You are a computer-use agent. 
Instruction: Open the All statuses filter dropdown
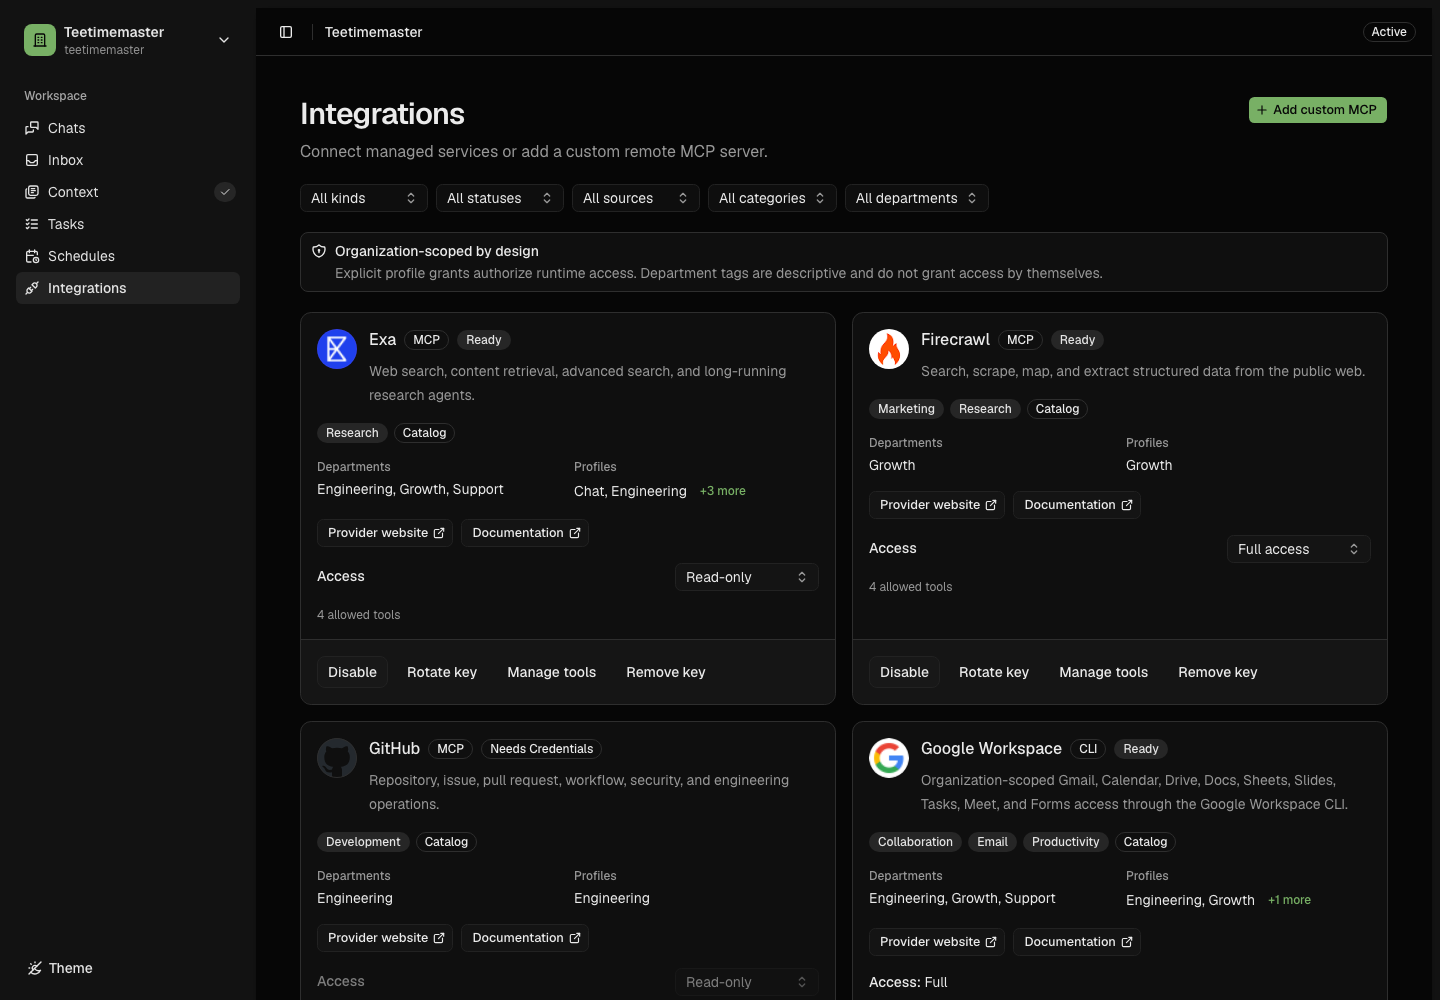tap(500, 198)
